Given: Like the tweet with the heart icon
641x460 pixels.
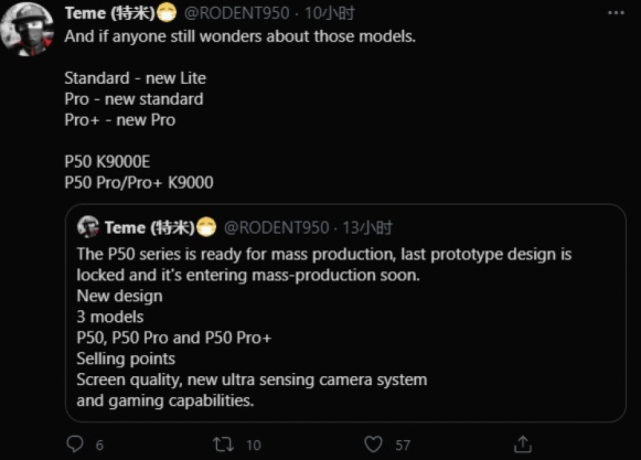Looking at the screenshot, I should pos(373,443).
